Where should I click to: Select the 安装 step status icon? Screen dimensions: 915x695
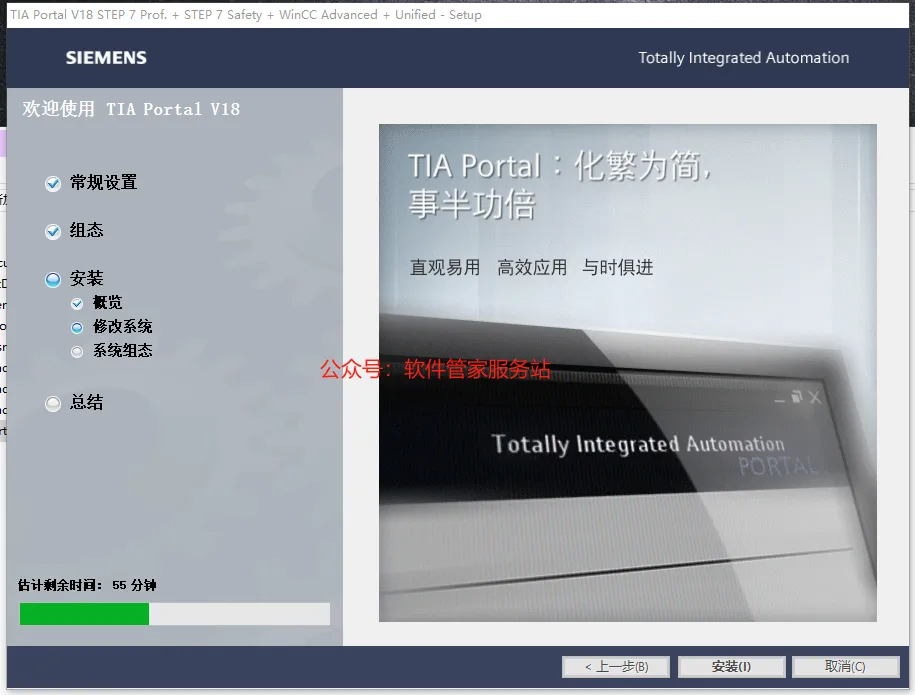coord(53,280)
